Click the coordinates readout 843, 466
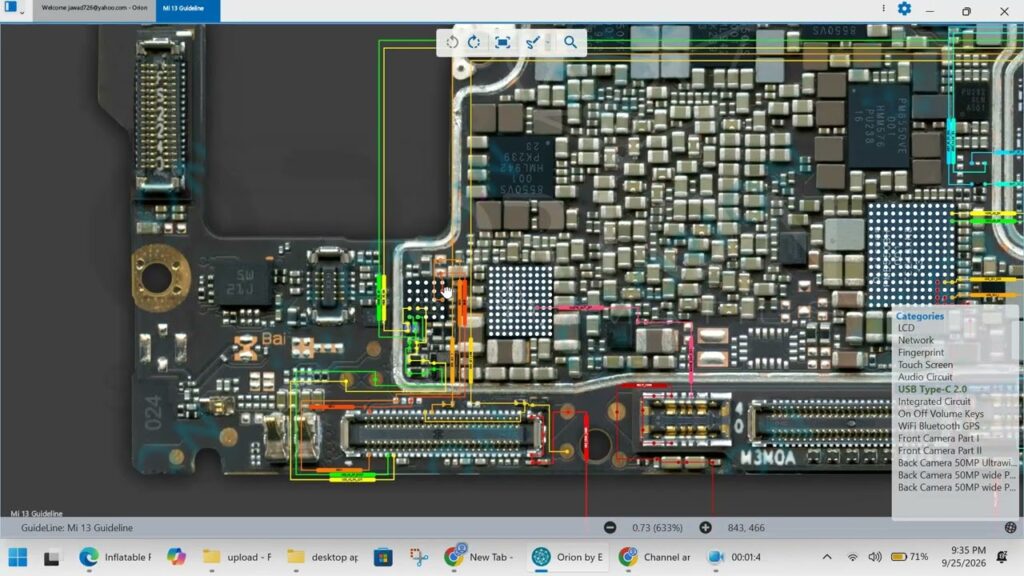The image size is (1024, 576). (746, 528)
